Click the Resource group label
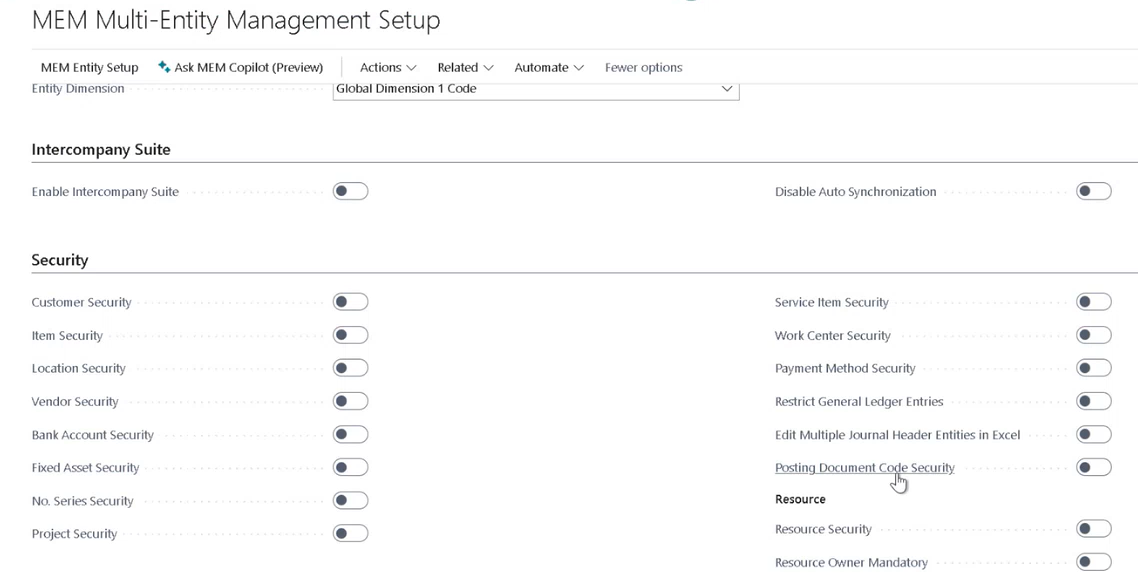 click(800, 499)
